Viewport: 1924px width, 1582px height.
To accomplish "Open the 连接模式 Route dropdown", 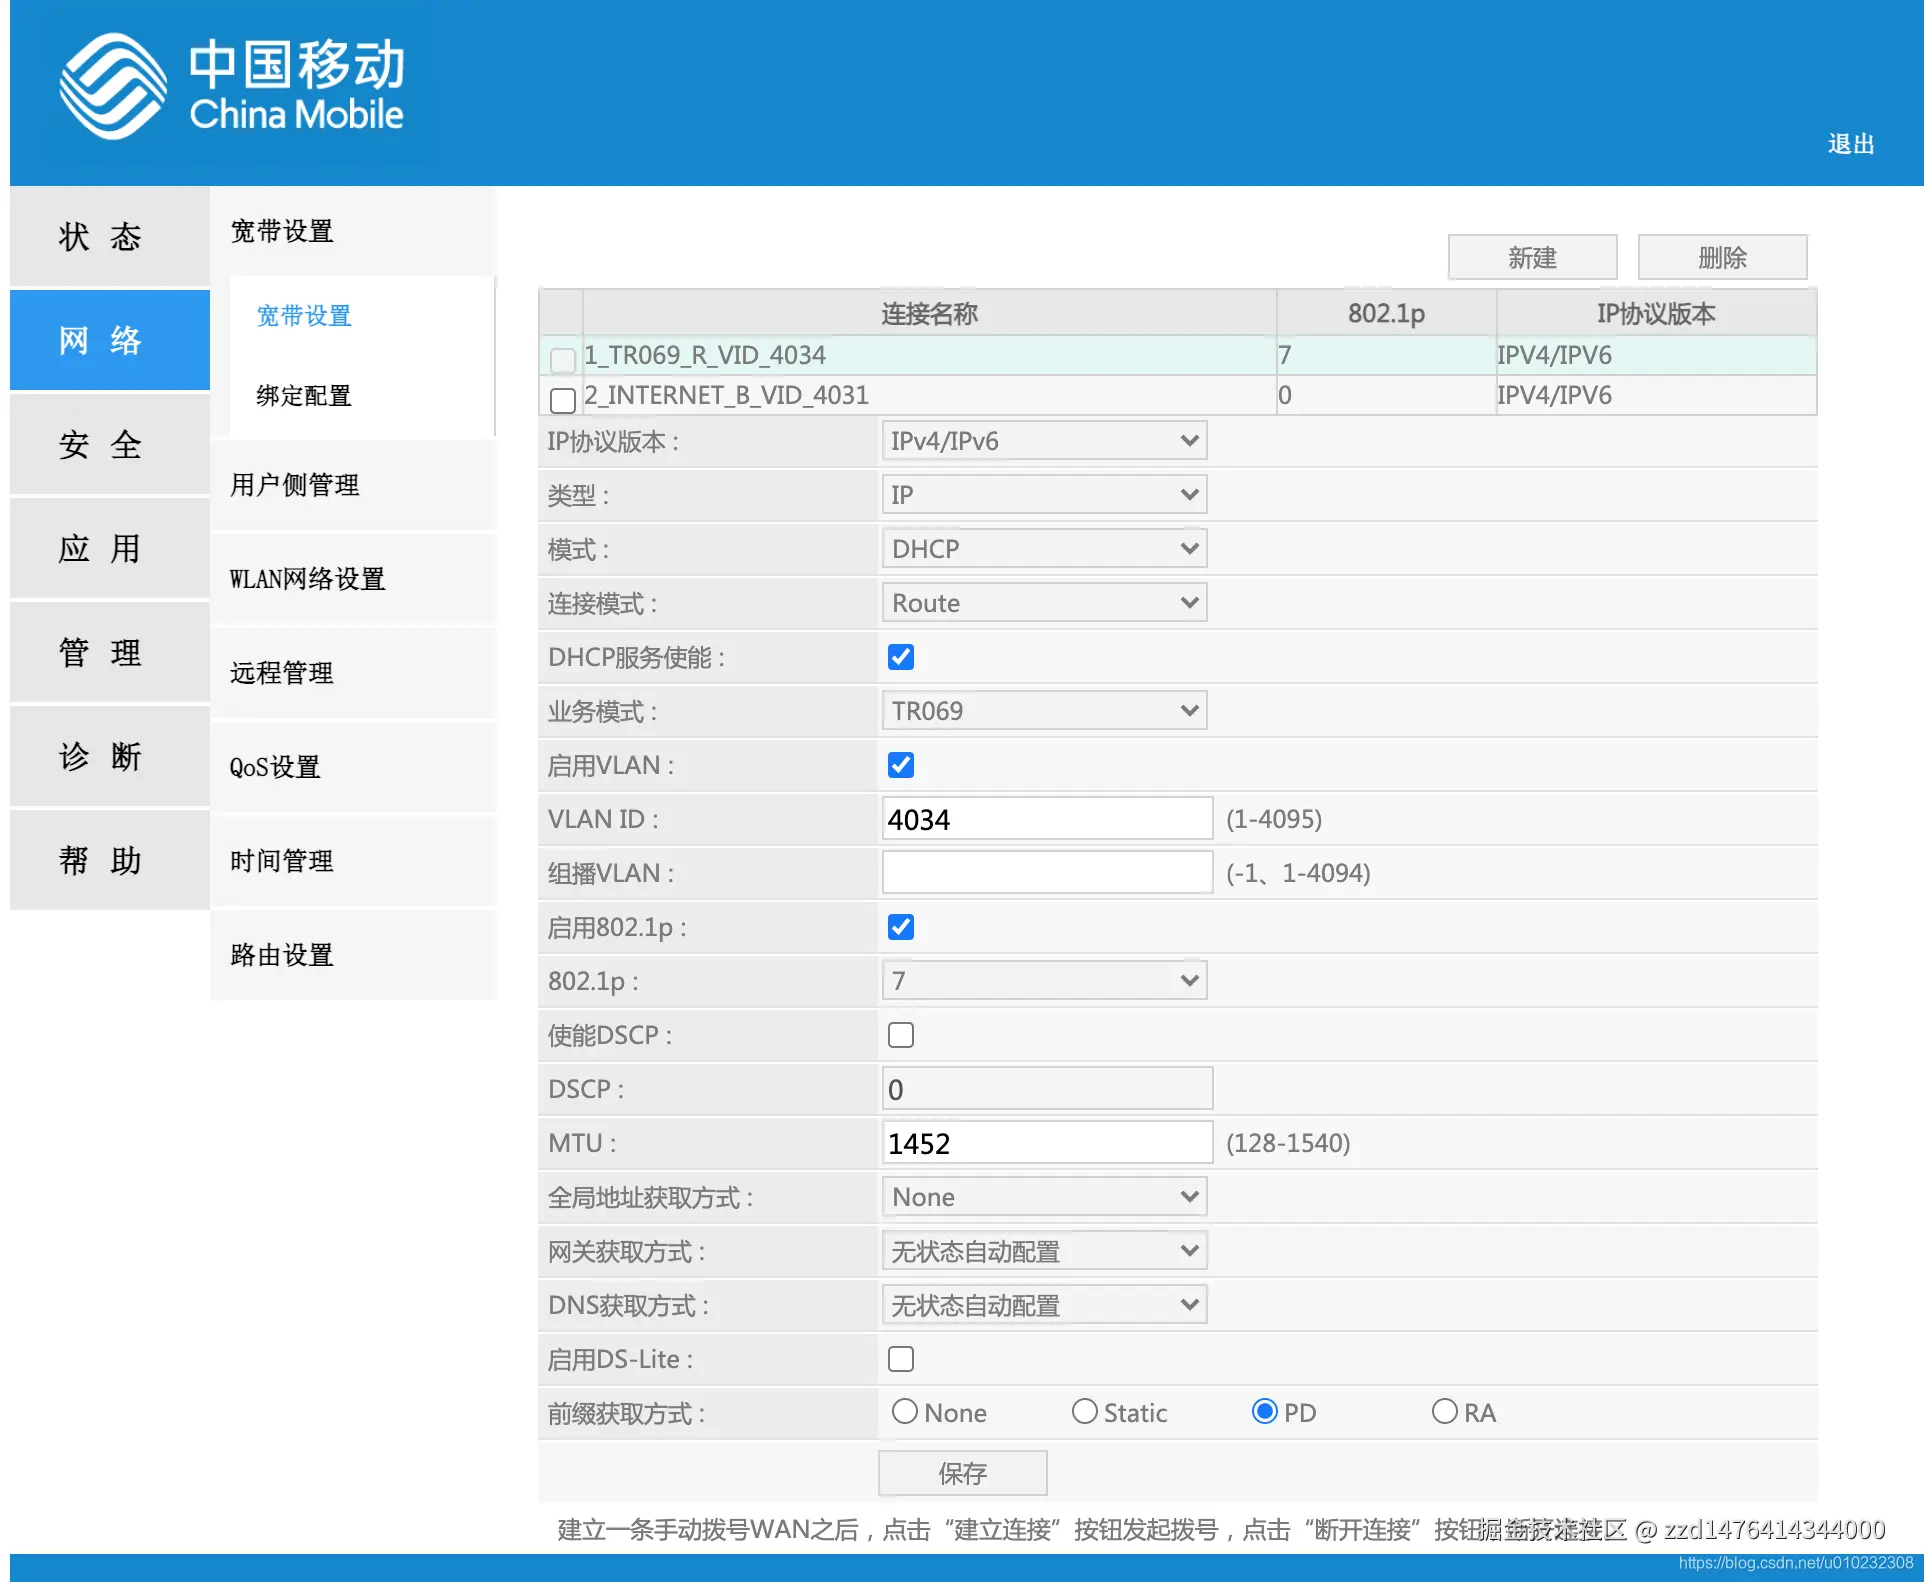I will click(x=1044, y=603).
